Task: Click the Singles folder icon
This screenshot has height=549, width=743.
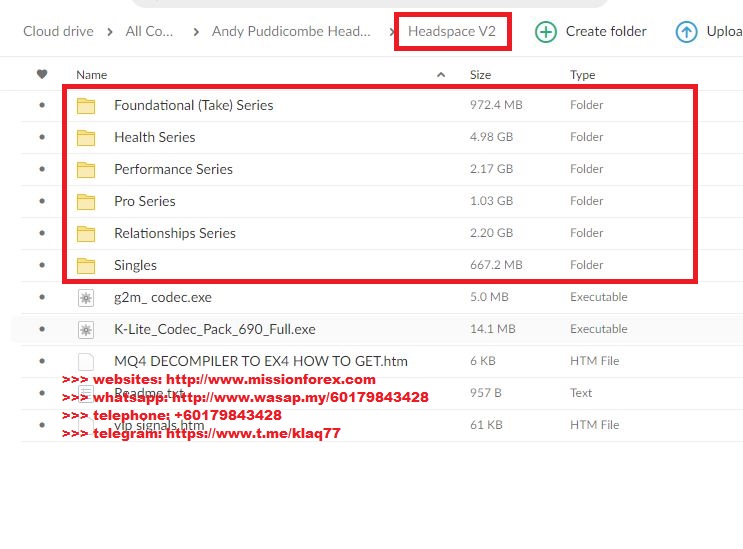Action: point(86,266)
